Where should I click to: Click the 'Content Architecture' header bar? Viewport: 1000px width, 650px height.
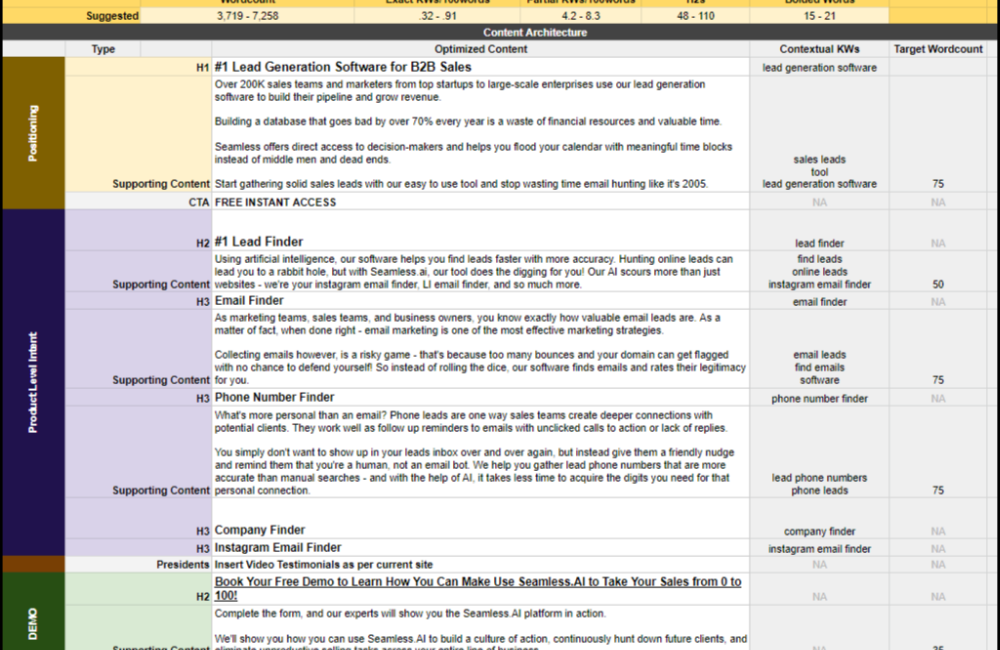tap(534, 33)
